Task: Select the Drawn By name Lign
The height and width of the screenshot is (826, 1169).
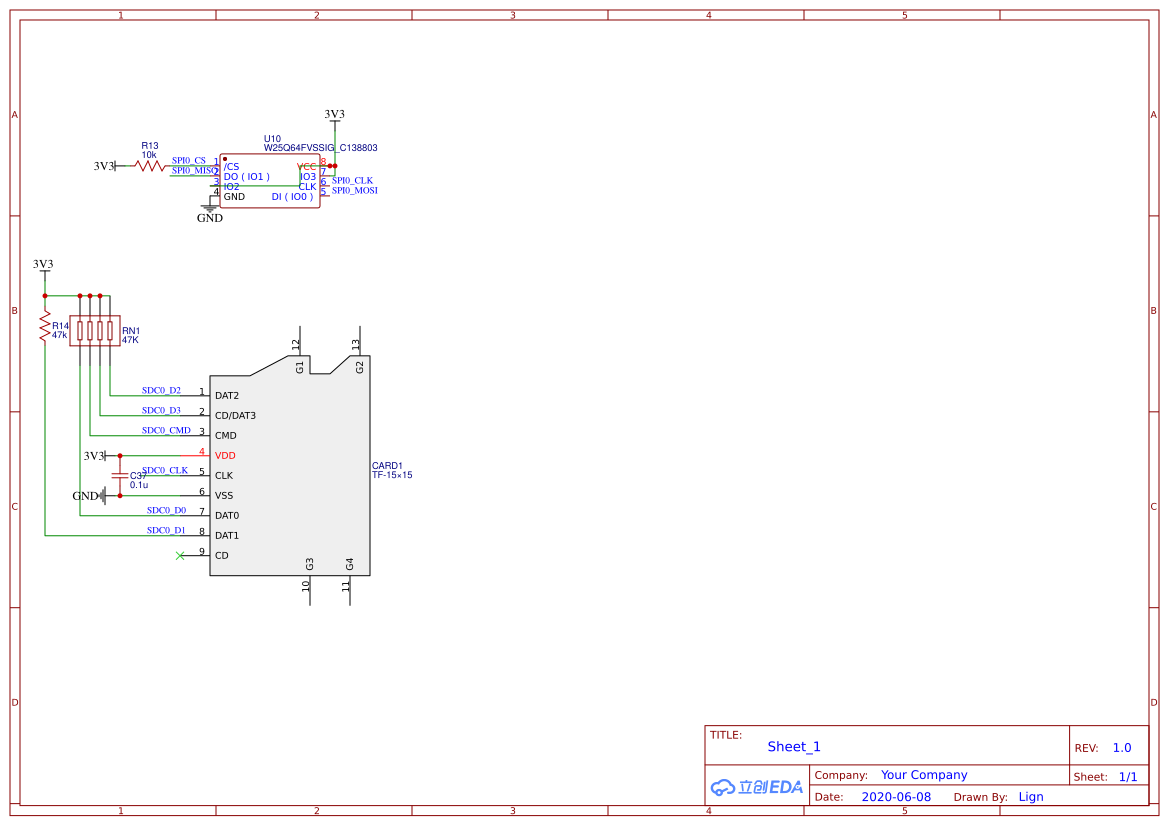Action: click(1031, 797)
